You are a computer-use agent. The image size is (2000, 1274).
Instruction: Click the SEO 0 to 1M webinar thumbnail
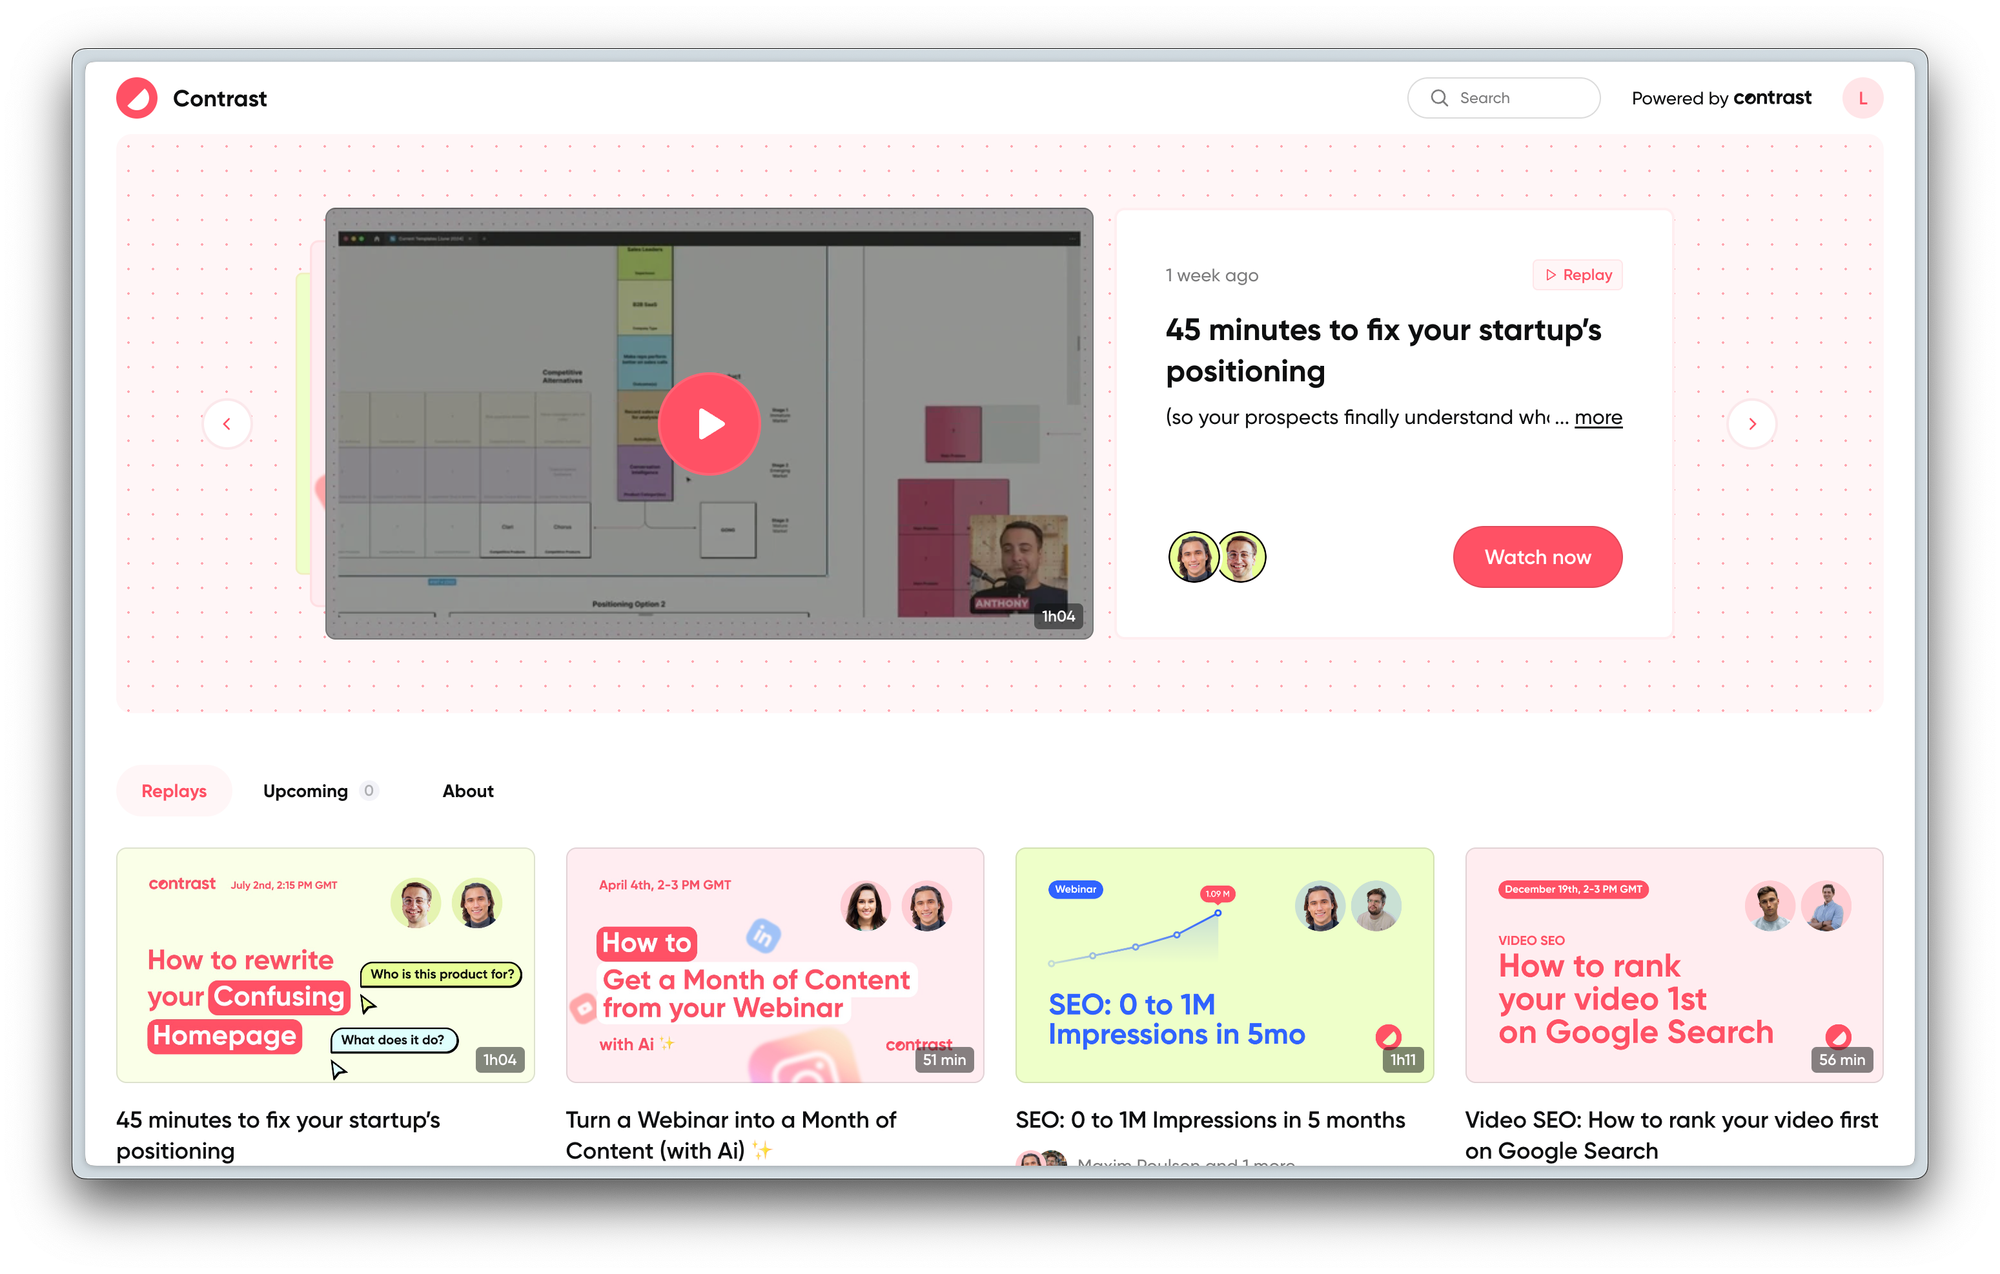(x=1226, y=965)
